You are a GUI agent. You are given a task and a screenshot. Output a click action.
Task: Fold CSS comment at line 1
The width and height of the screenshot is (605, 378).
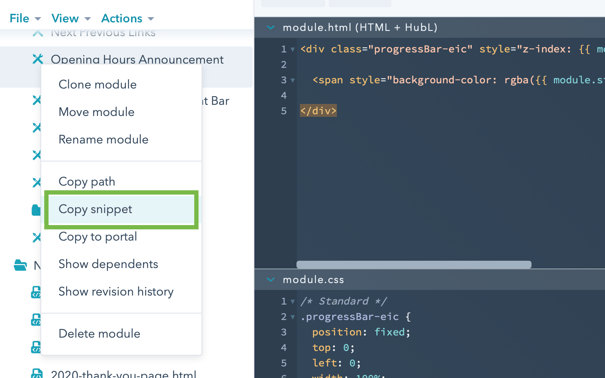pos(293,301)
